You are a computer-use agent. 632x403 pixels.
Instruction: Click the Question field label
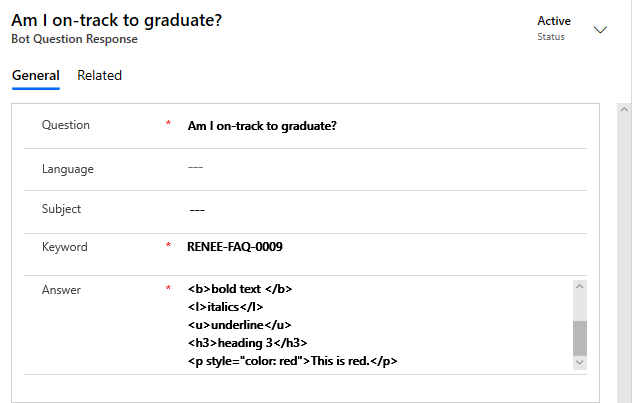click(66, 126)
